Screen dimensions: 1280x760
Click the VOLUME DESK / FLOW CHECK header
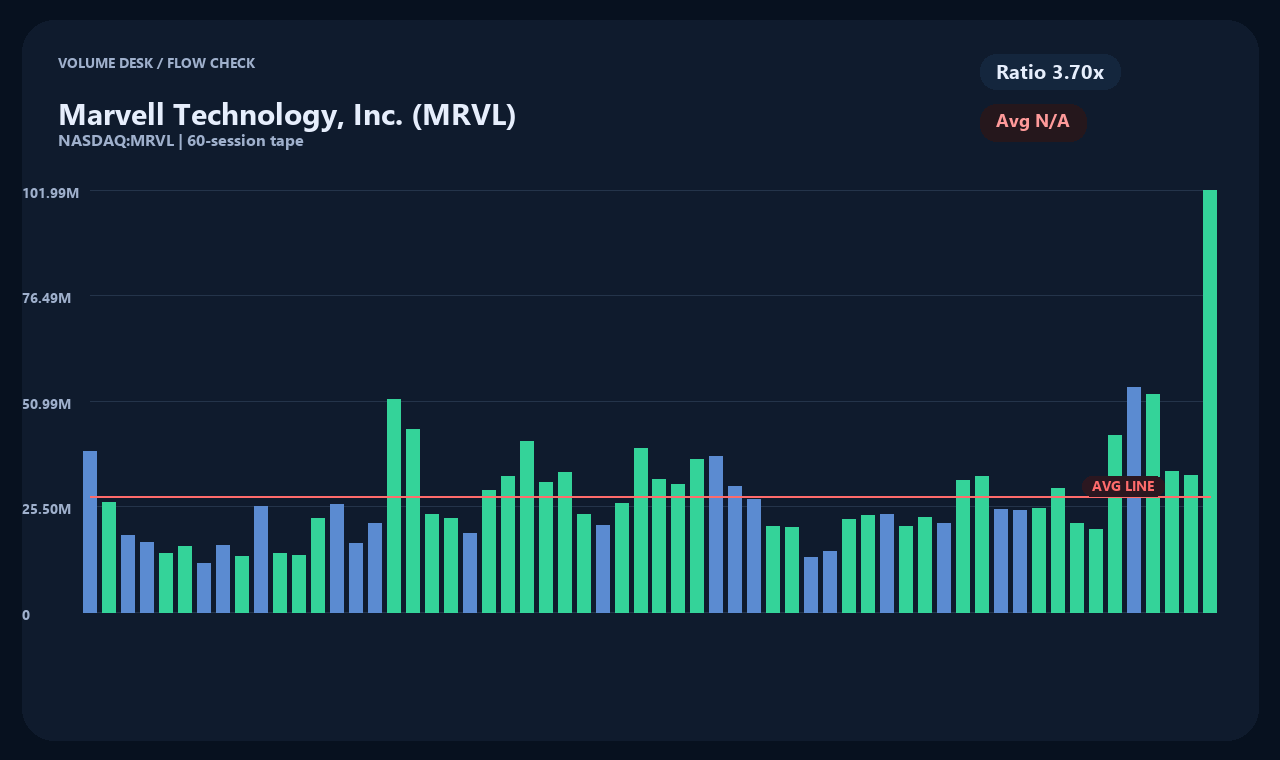tap(157, 63)
